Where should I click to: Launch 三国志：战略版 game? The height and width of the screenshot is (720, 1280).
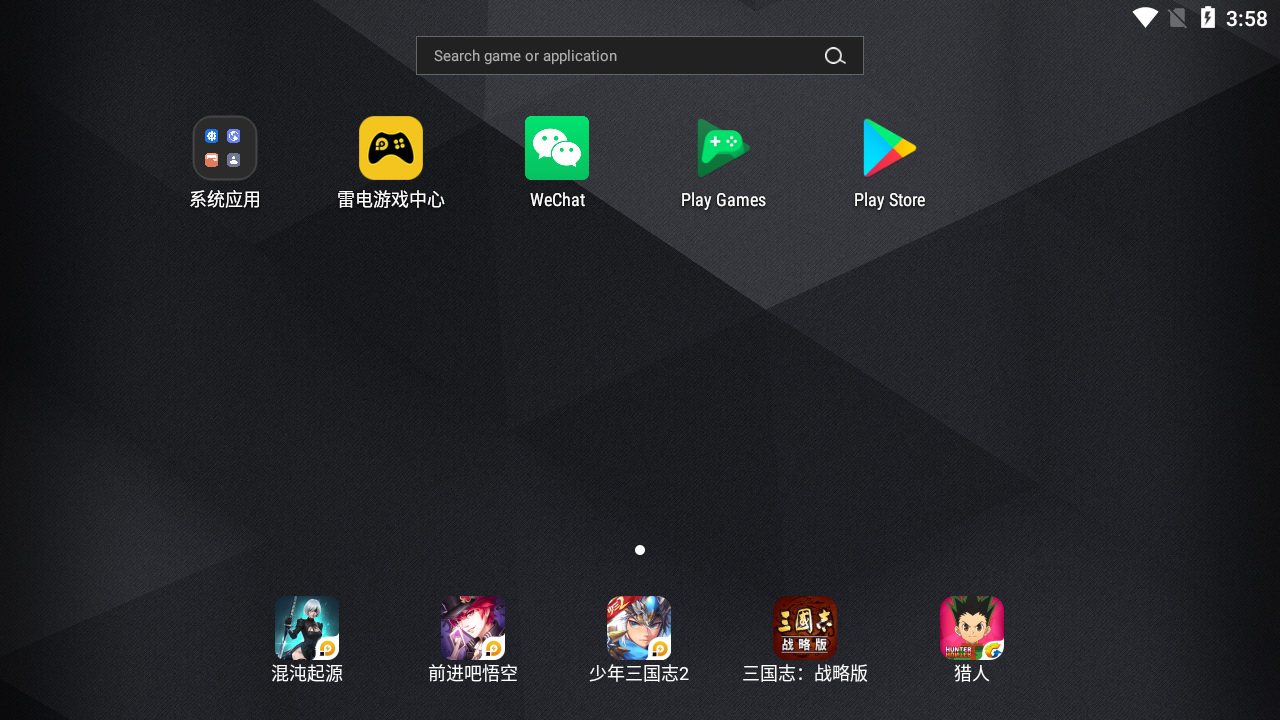point(805,628)
